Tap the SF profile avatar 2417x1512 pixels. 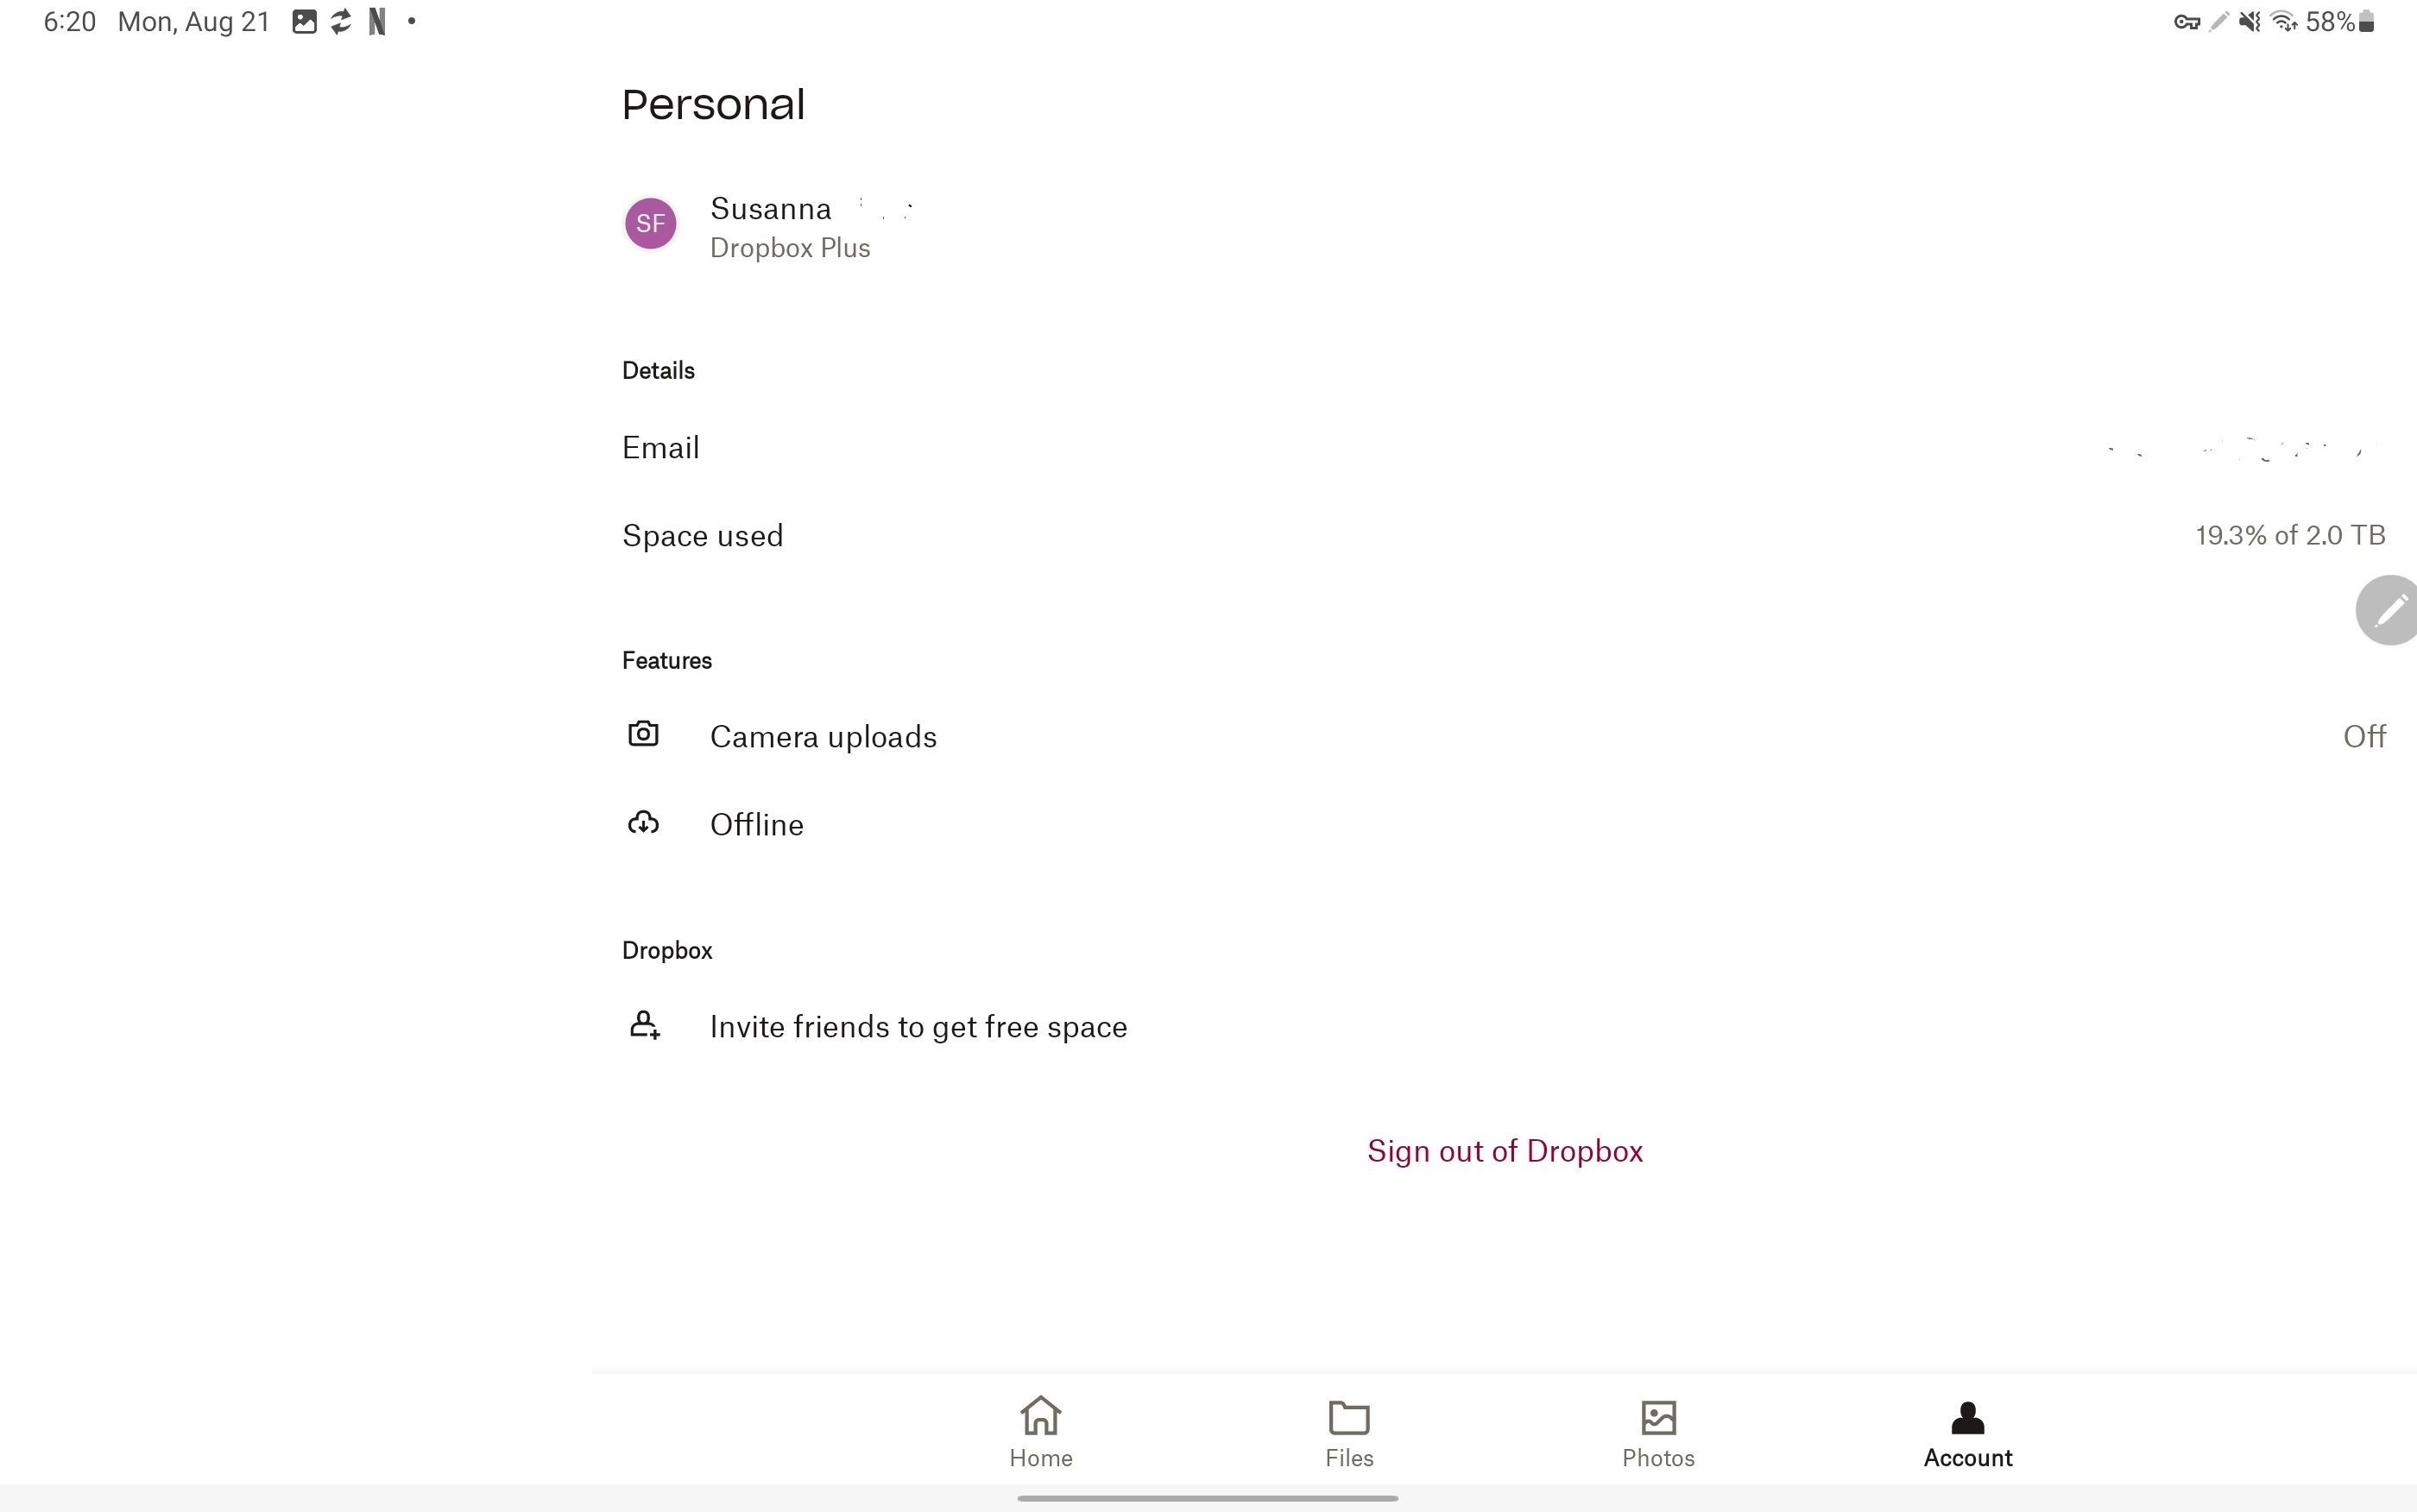click(650, 223)
